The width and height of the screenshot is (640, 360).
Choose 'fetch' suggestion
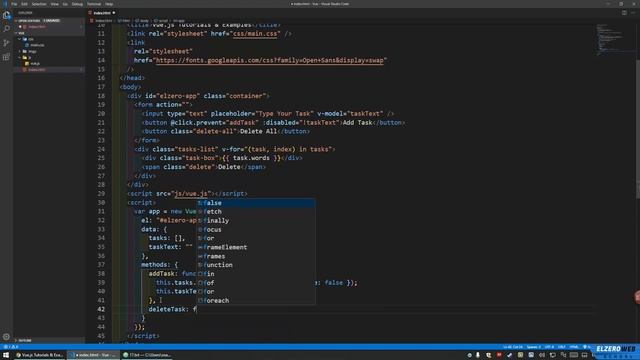point(256,212)
